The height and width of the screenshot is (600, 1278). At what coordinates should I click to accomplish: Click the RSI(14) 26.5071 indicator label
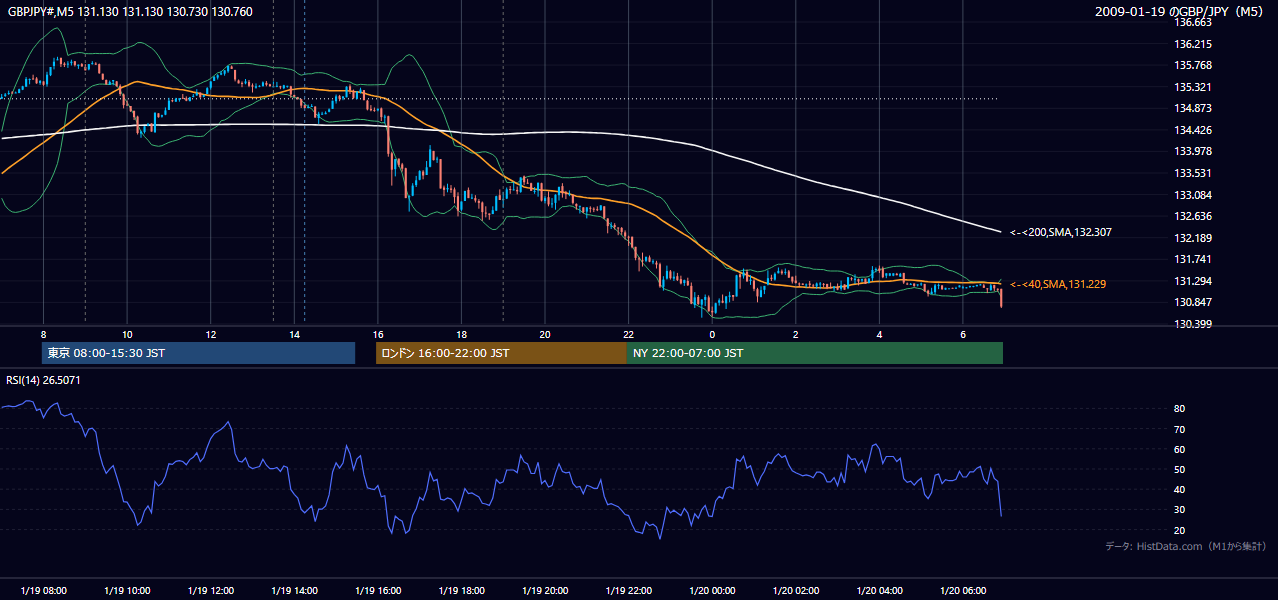point(44,380)
